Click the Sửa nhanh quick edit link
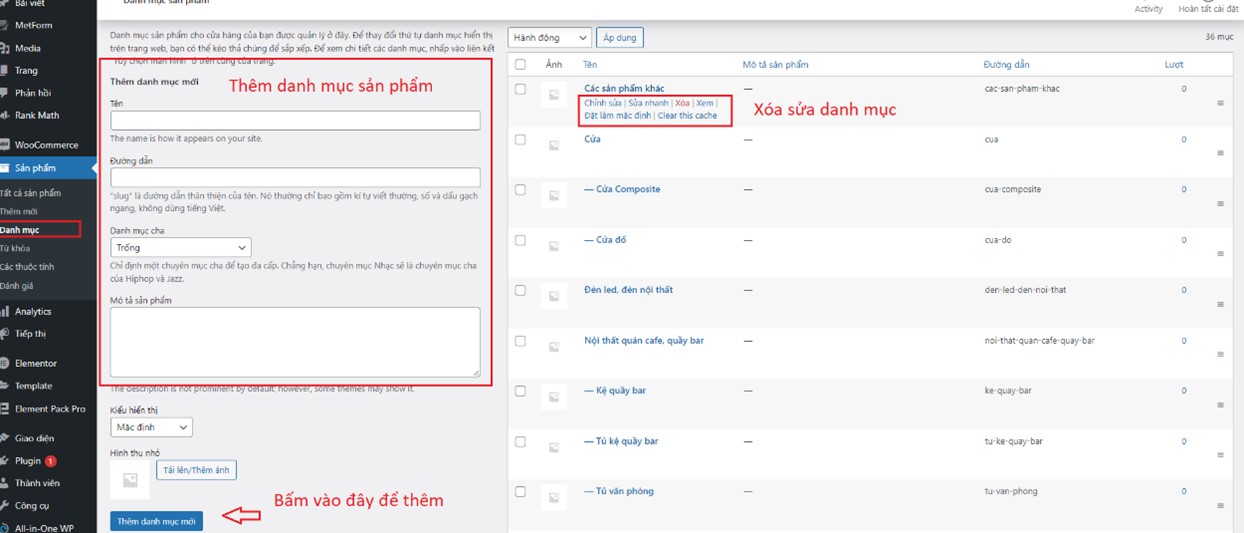Image resolution: width=1244 pixels, height=533 pixels. point(648,103)
